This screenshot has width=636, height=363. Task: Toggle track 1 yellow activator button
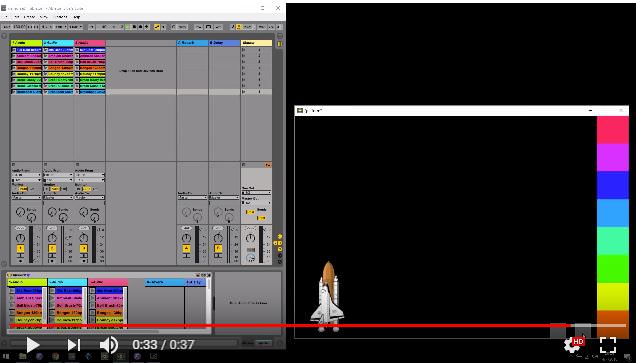[x=20, y=248]
